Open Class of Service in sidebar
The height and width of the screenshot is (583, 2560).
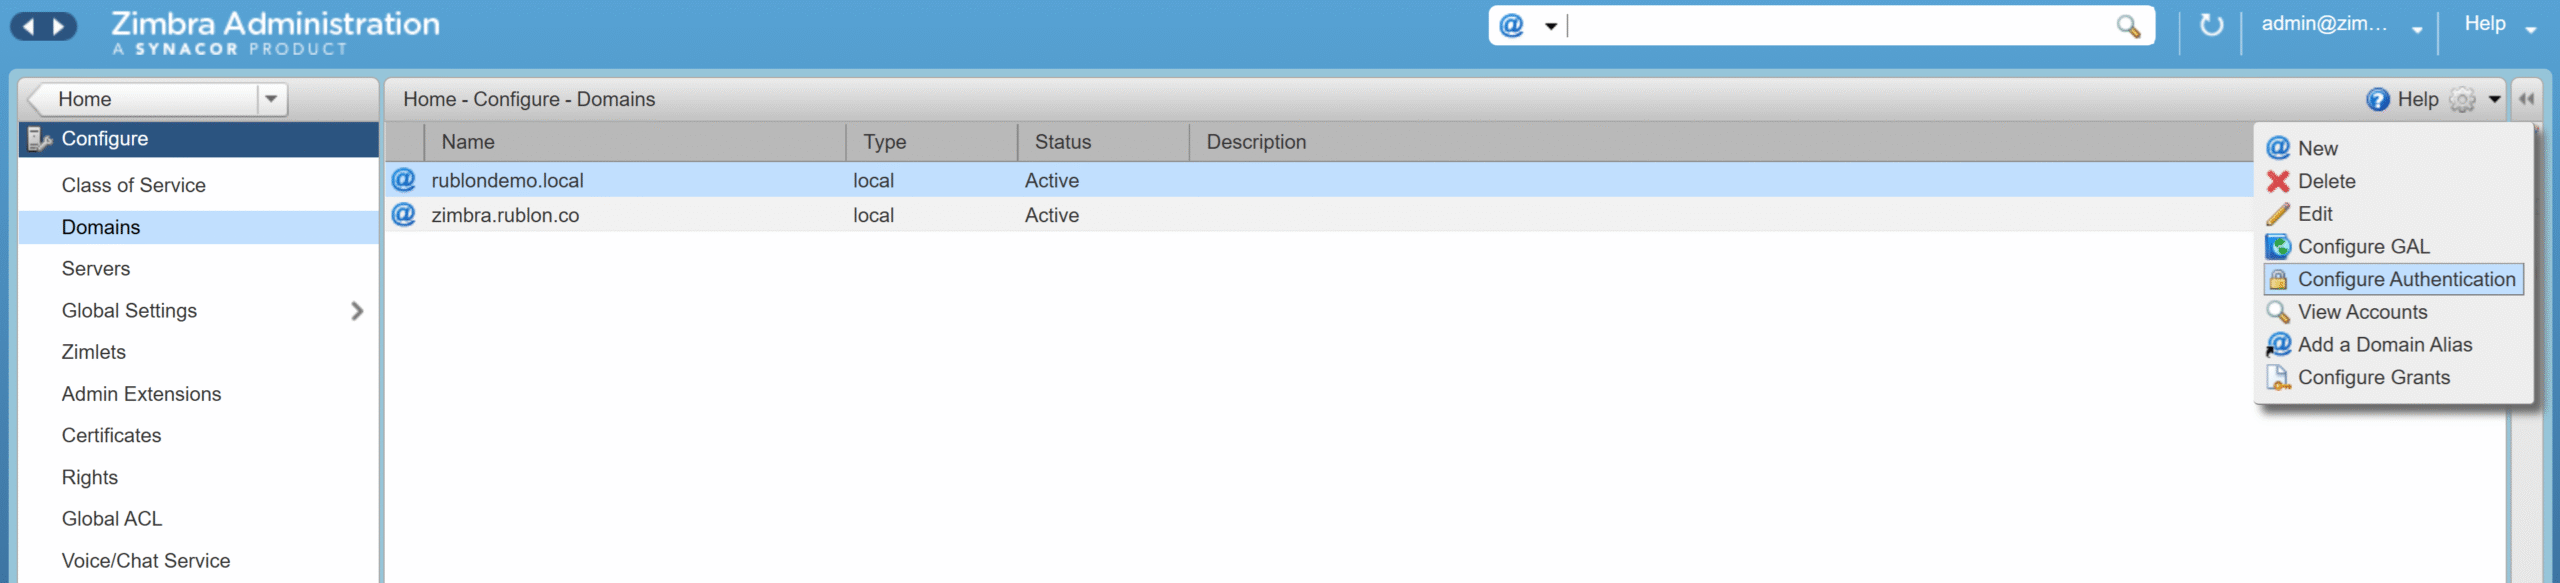point(133,185)
